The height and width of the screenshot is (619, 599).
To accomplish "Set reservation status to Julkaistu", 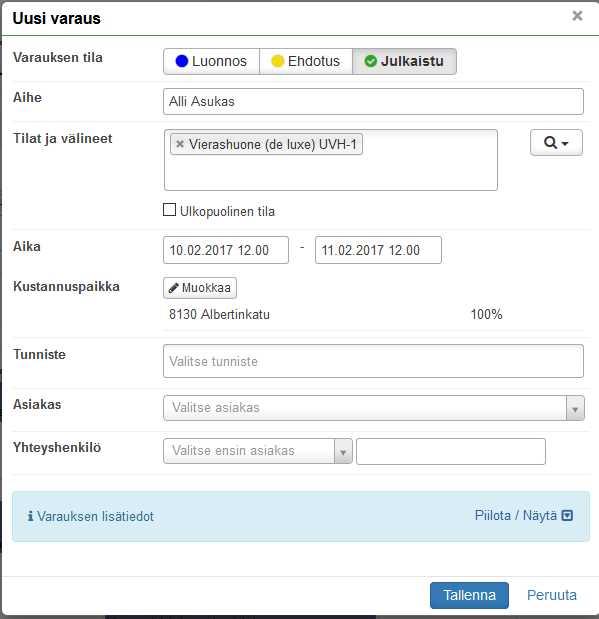I will pyautogui.click(x=404, y=61).
